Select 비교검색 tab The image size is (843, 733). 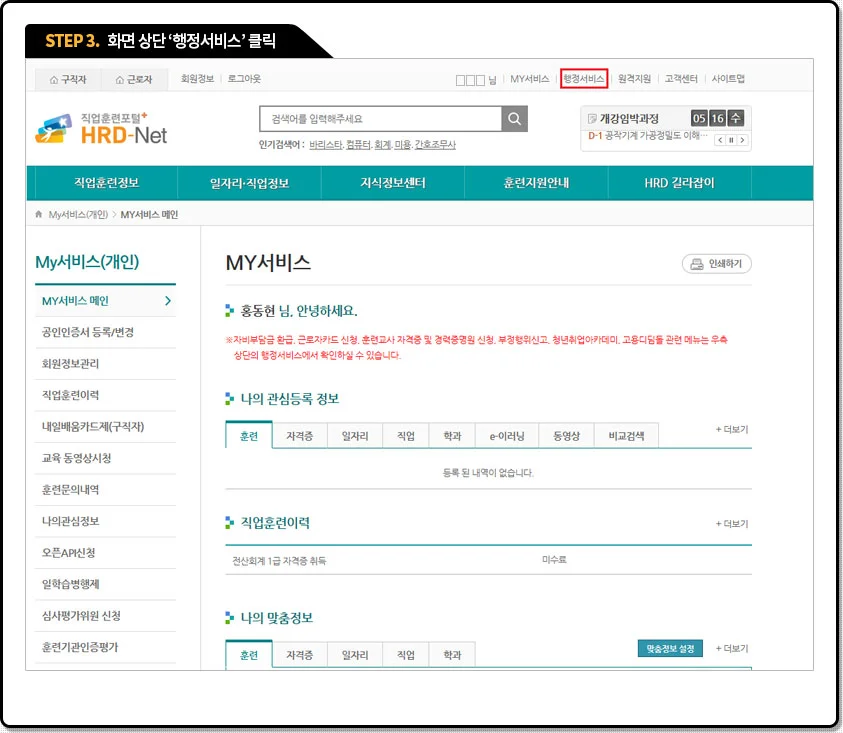click(626, 436)
